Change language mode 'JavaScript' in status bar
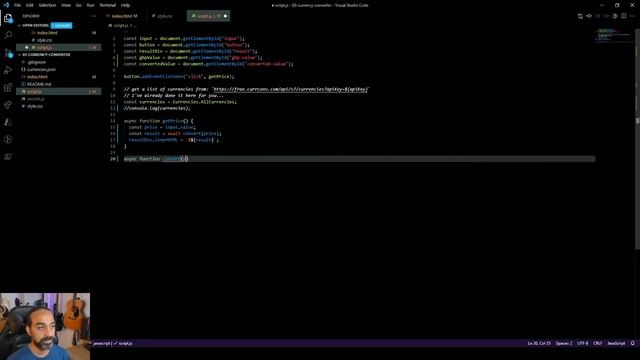 [616, 343]
